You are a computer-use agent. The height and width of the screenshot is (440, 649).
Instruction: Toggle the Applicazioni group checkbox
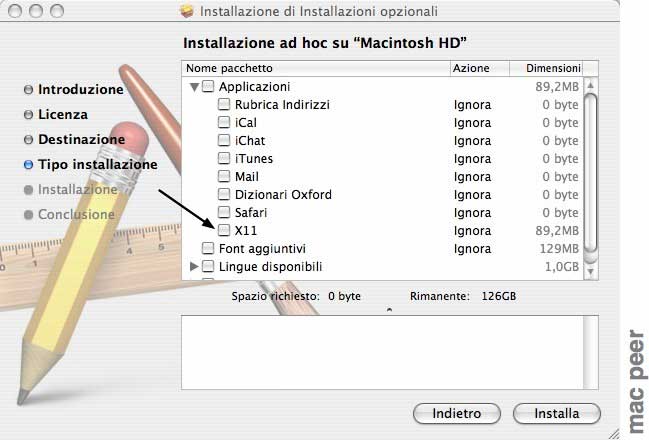coord(208,87)
